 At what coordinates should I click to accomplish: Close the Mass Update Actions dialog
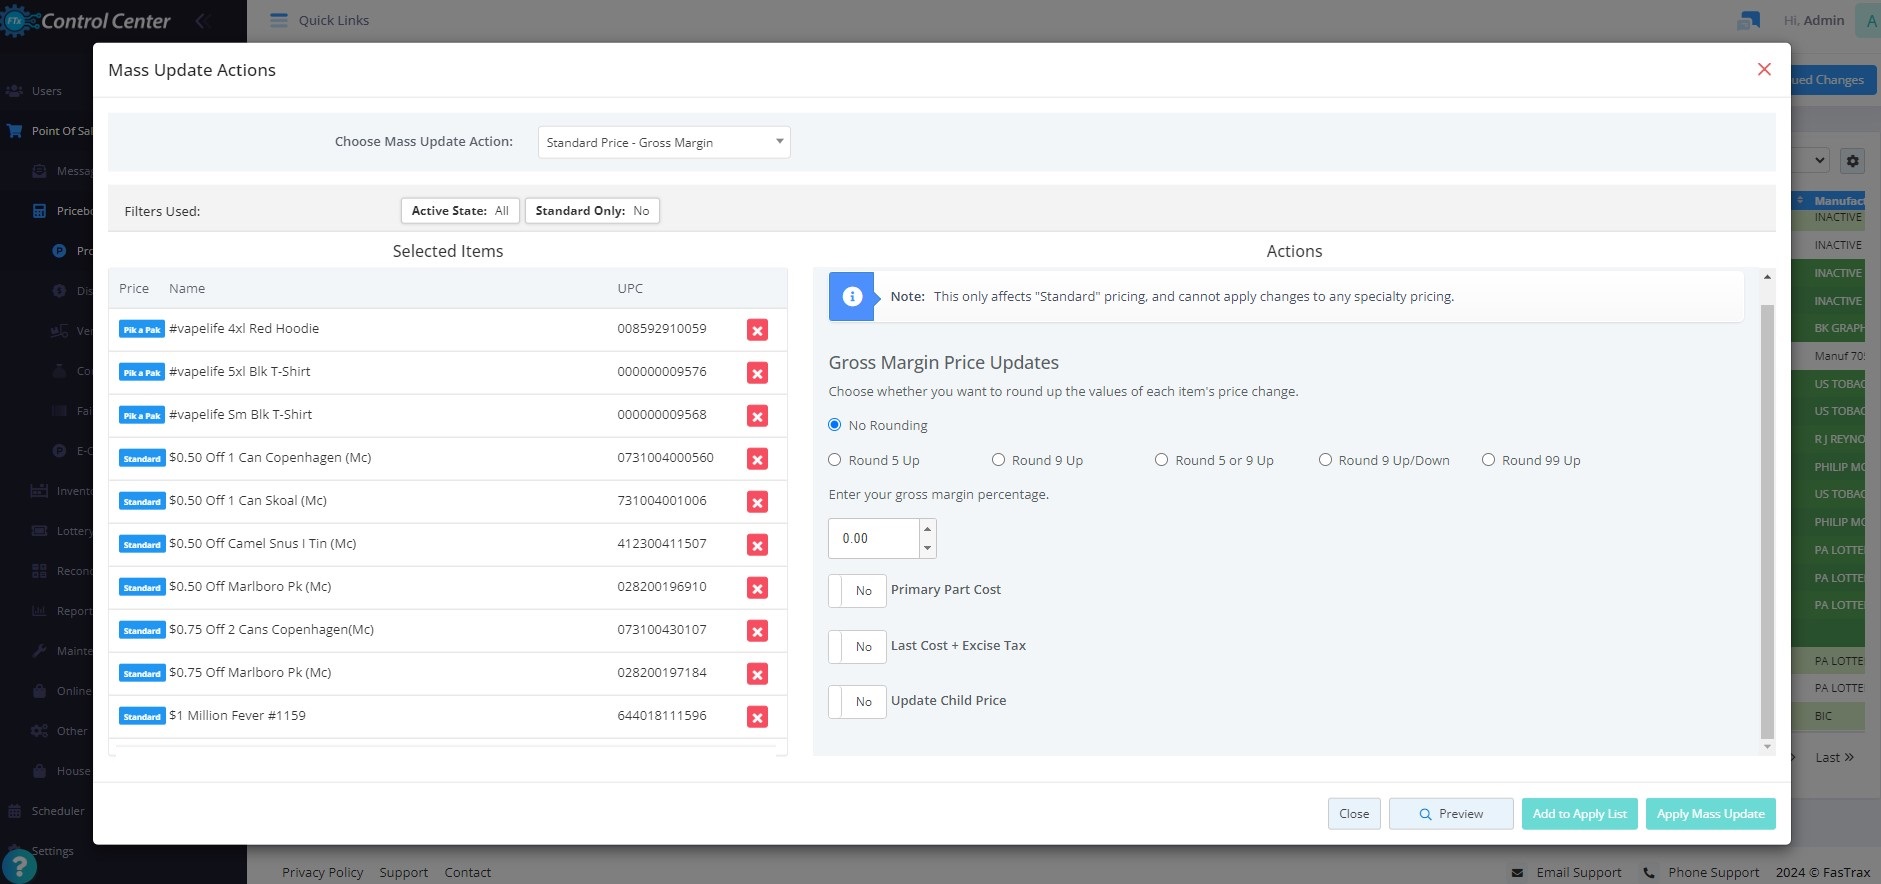click(1764, 69)
